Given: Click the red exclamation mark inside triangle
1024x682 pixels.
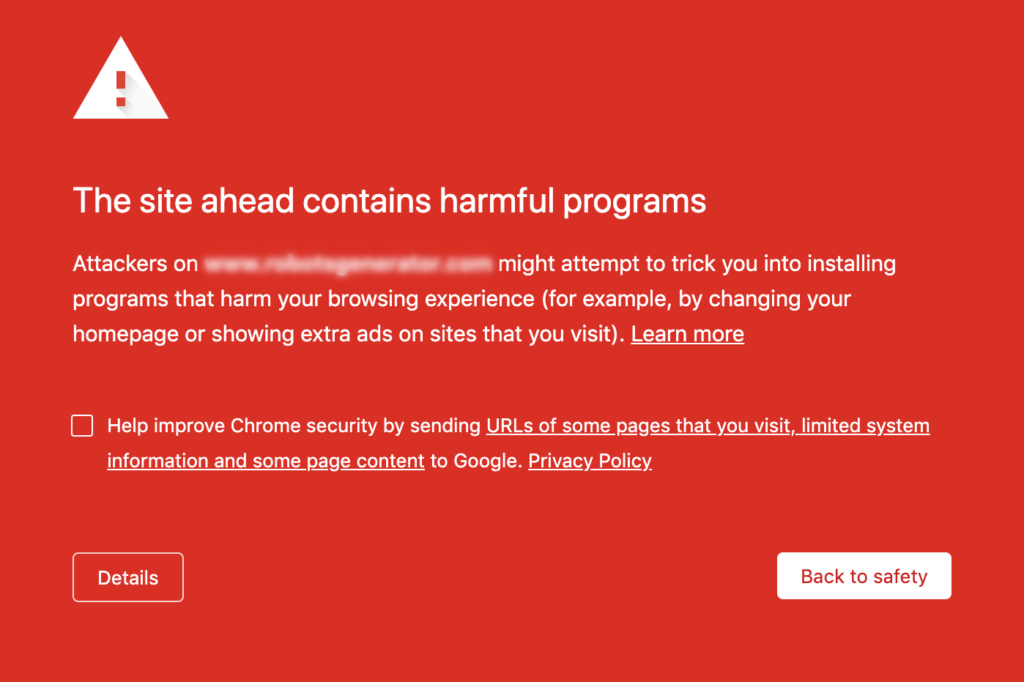Looking at the screenshot, I should coord(121,89).
